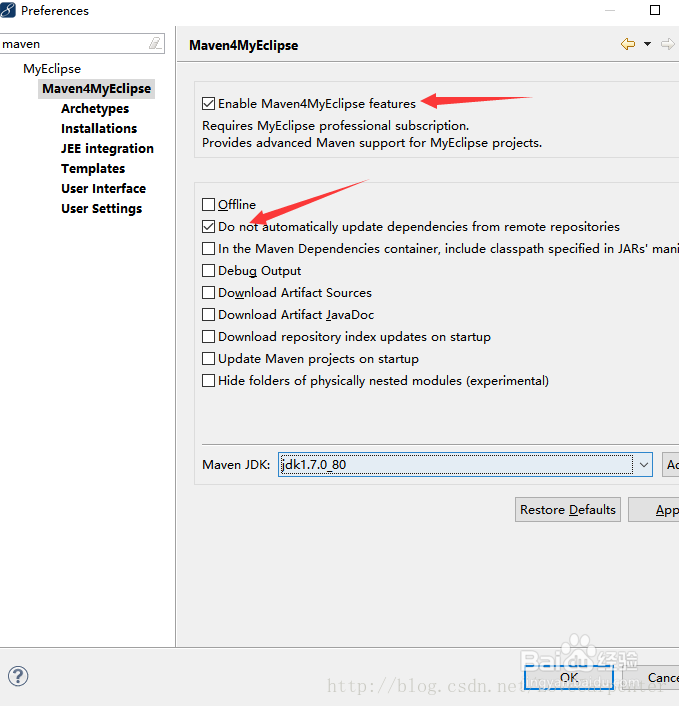Open the User Settings preferences page

pyautogui.click(x=102, y=208)
